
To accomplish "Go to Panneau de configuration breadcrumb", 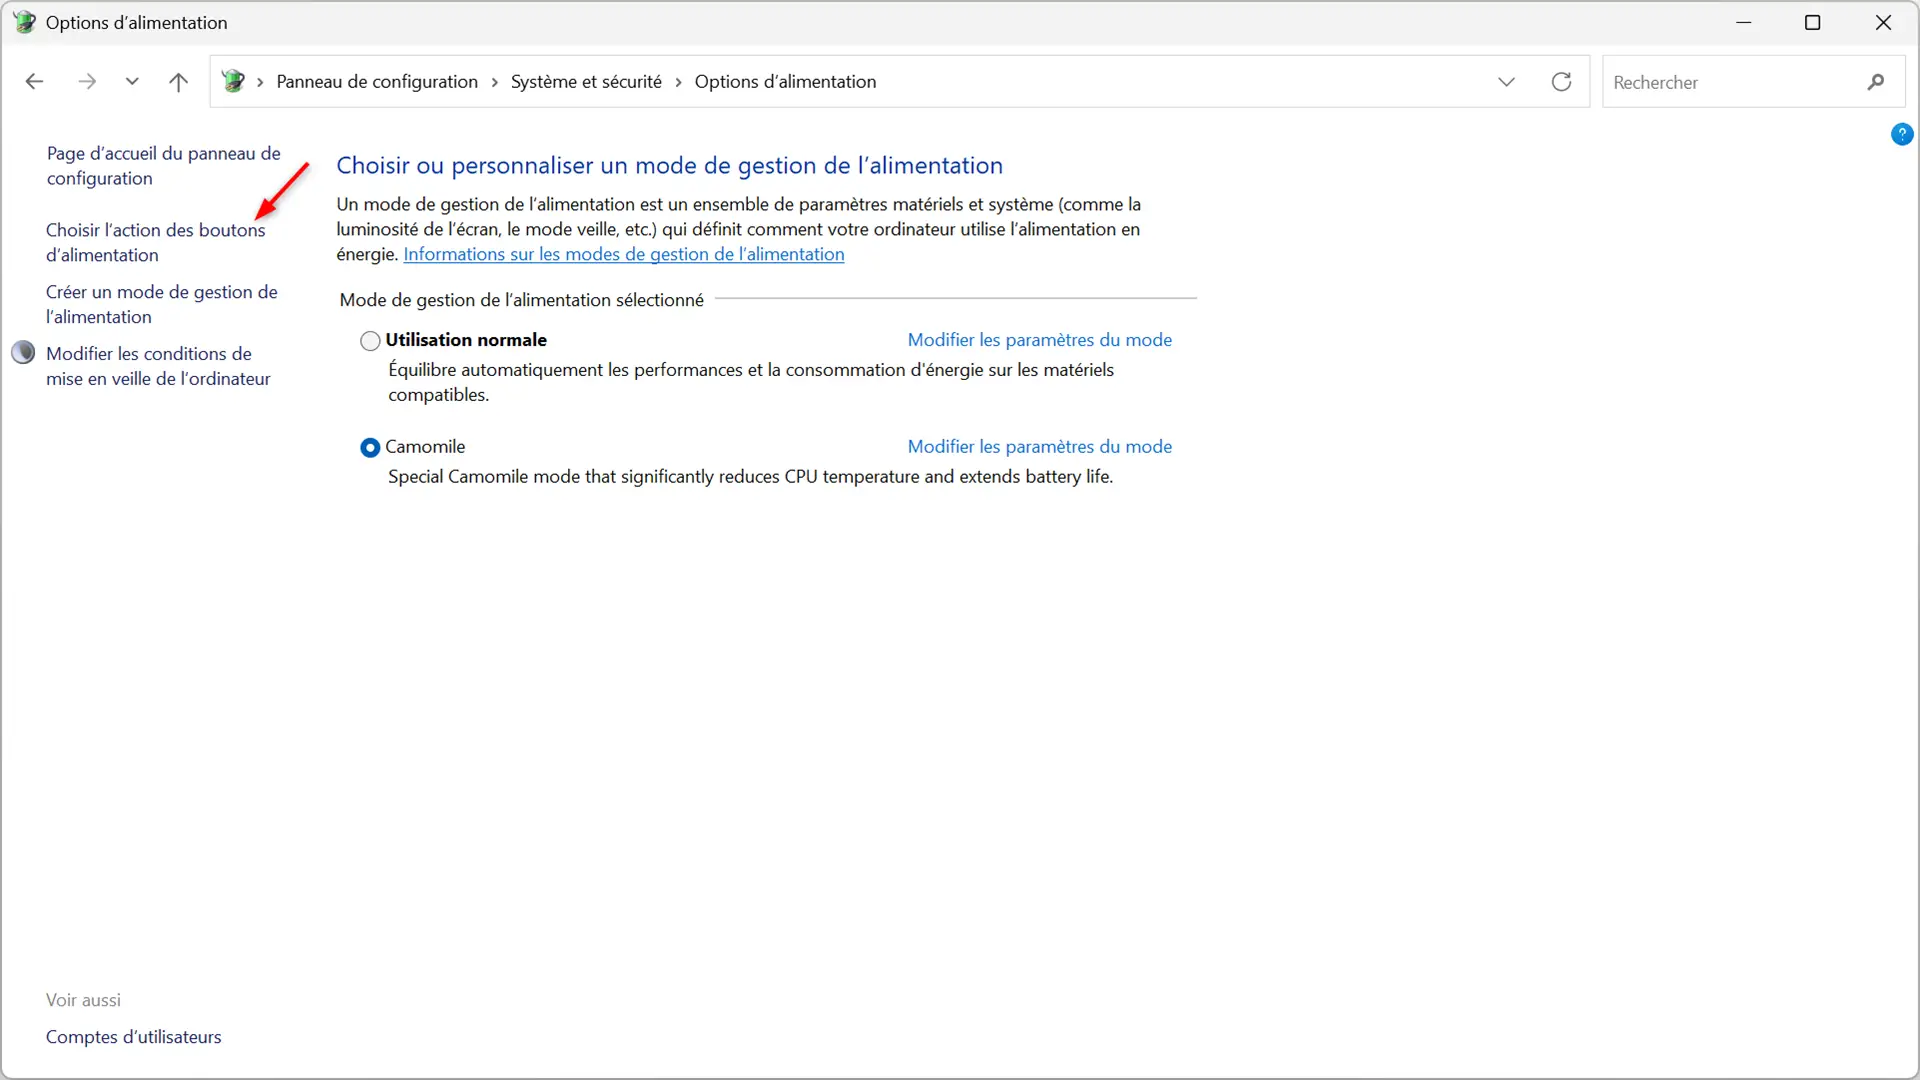I will tap(377, 82).
